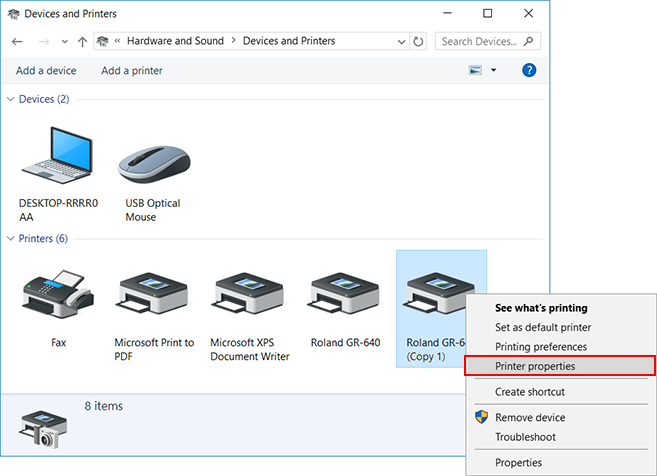Viewport: 657px width, 476px height.
Task: Select the Microsoft Print to PDF printer icon
Action: coord(151,293)
